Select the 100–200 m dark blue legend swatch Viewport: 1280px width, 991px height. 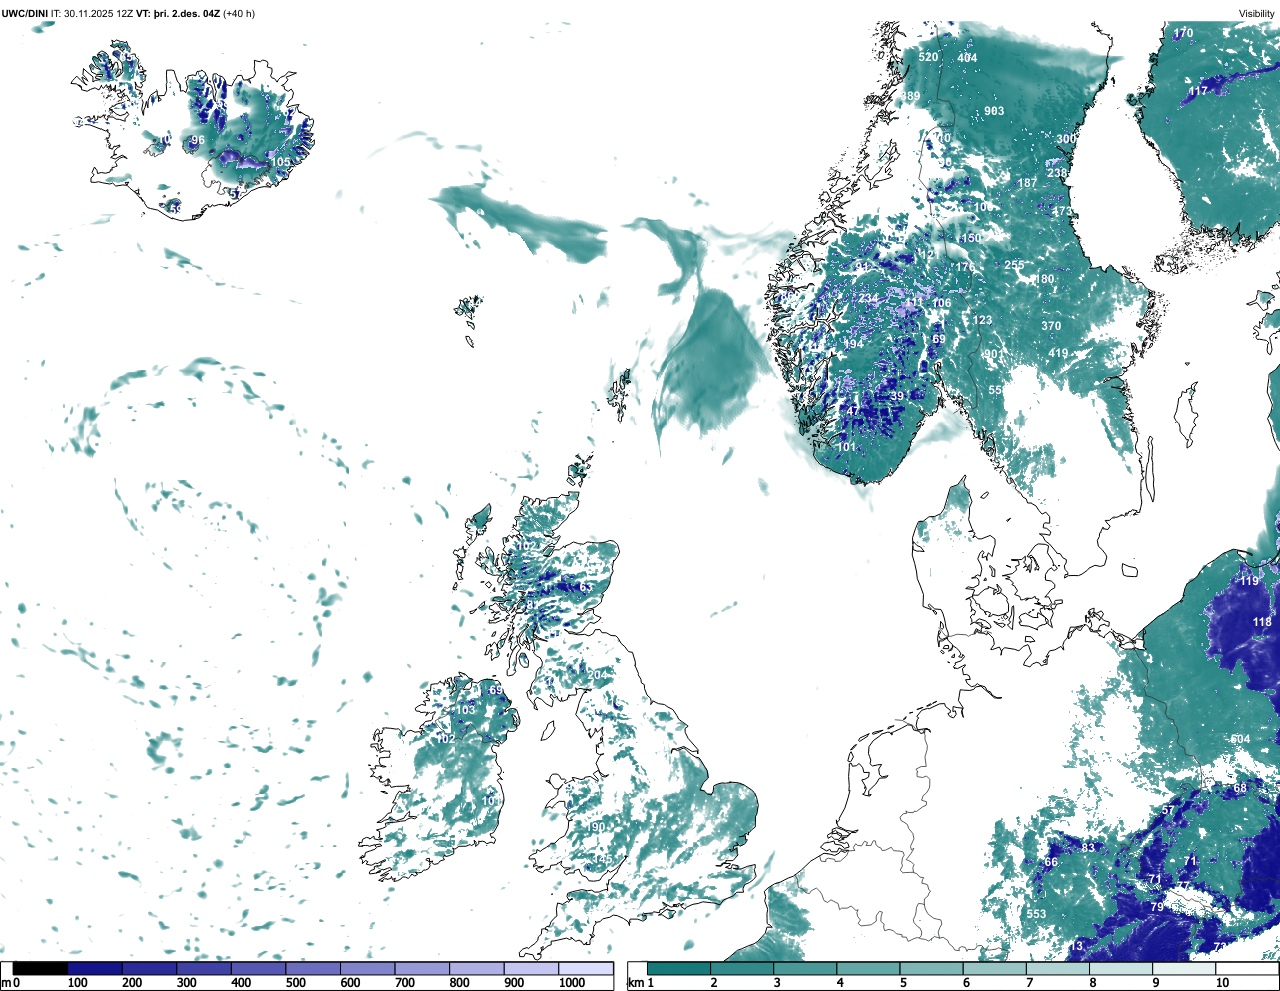point(95,968)
